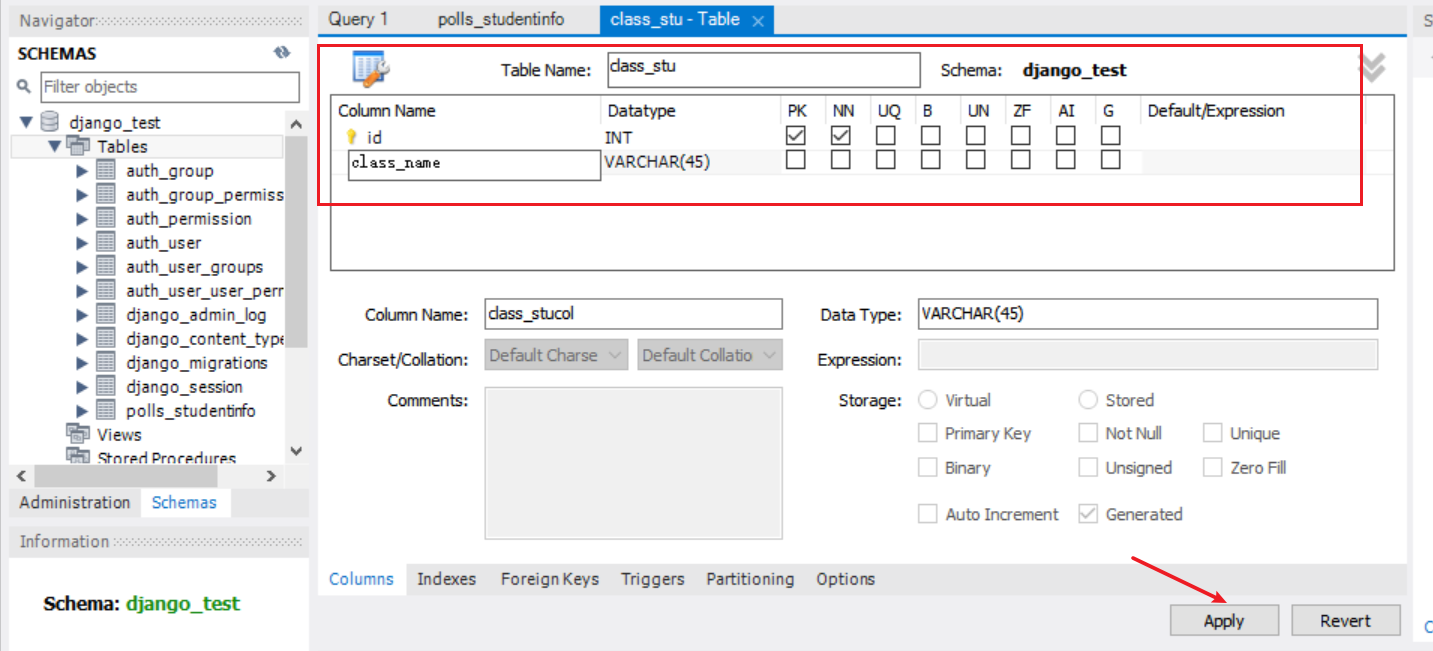
Task: Click the table editor wrench icon
Action: [x=370, y=69]
